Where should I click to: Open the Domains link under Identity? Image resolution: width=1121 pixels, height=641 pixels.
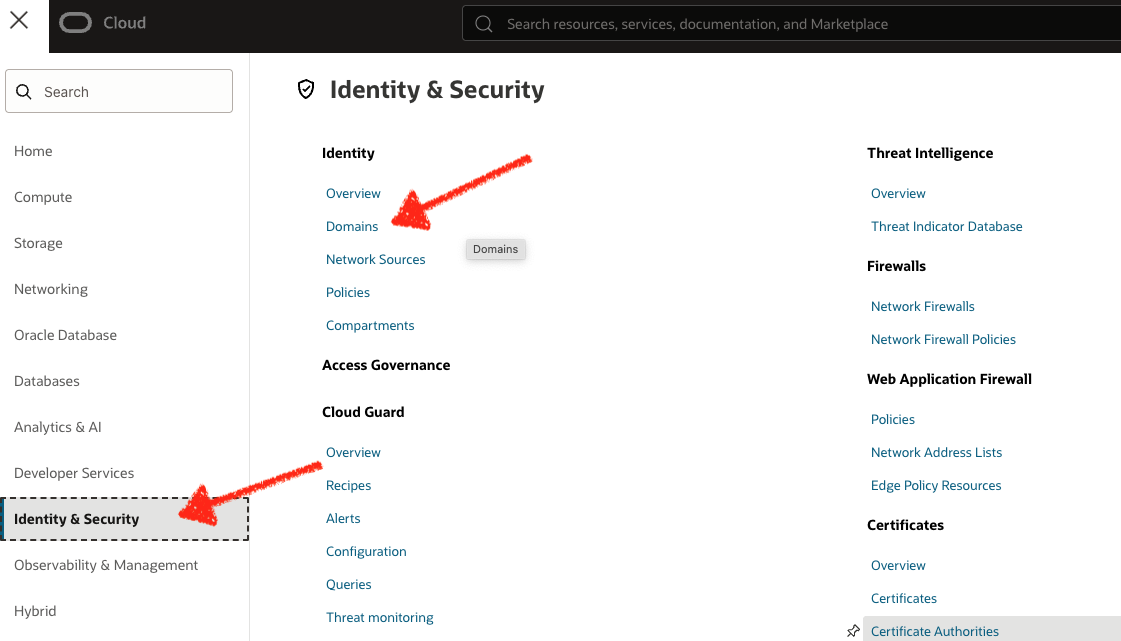click(x=352, y=227)
